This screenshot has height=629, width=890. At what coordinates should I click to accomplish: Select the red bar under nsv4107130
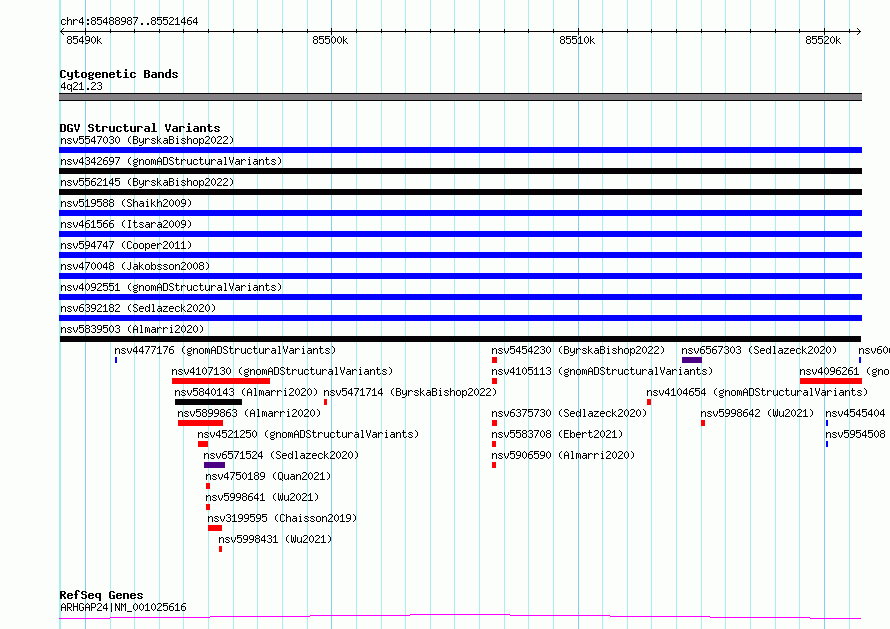coord(221,381)
